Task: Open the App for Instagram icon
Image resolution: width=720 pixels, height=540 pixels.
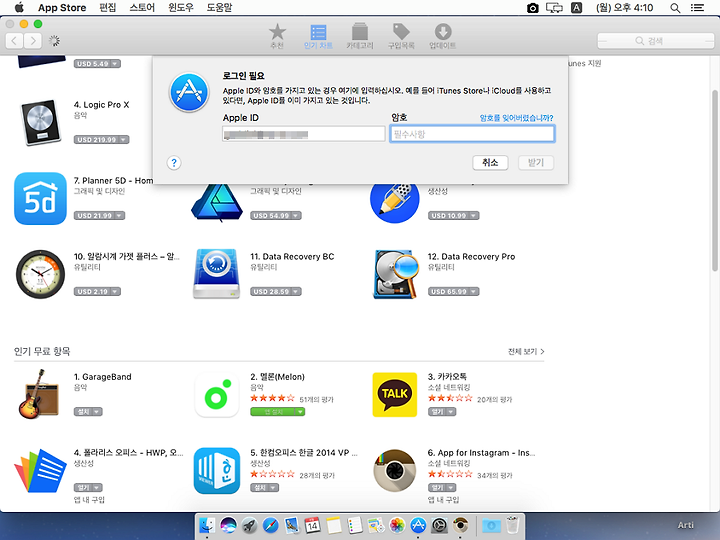Action: point(394,471)
